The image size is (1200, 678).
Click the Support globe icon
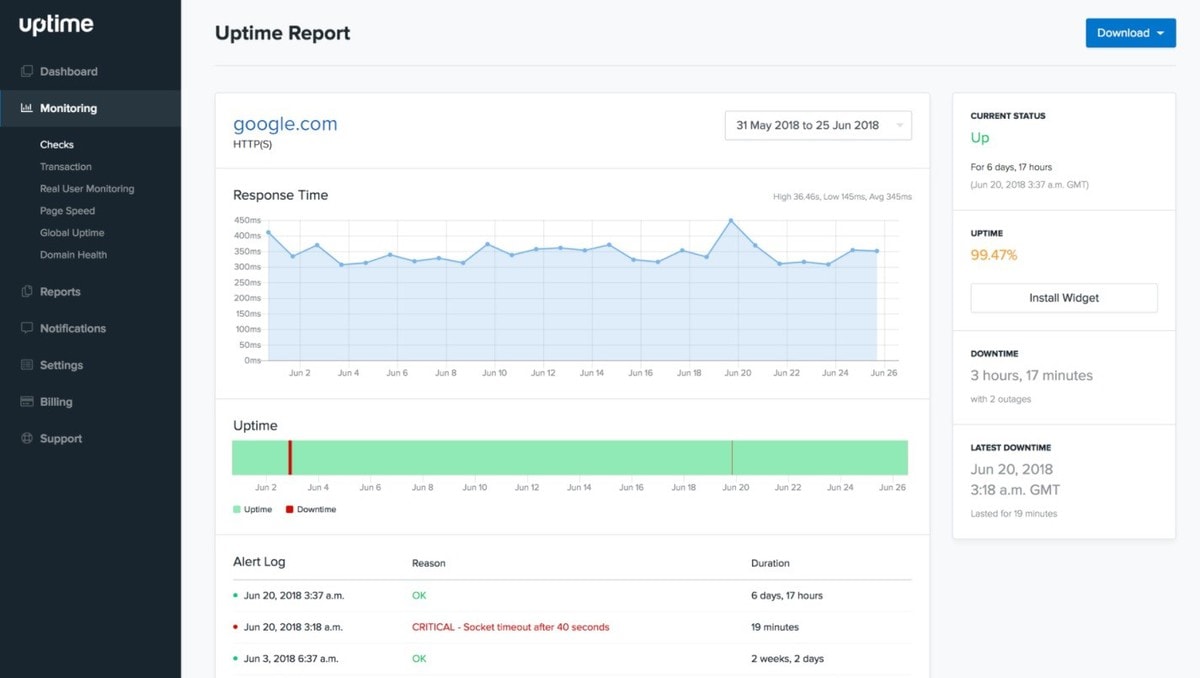pyautogui.click(x=27, y=438)
